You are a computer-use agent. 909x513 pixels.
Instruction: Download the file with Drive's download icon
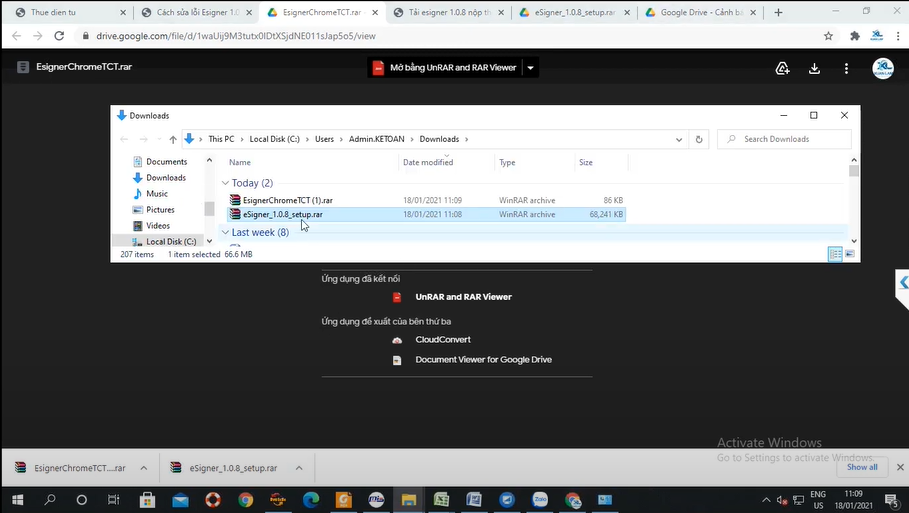[x=814, y=68]
